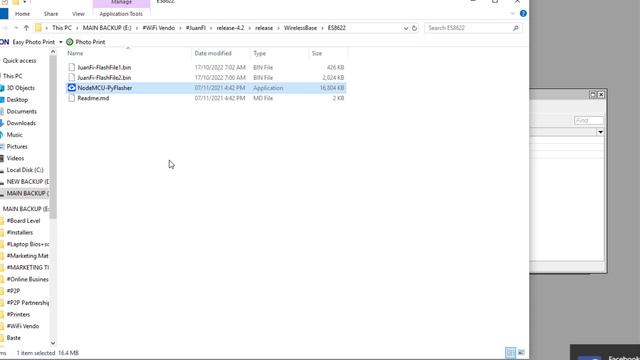This screenshot has width=640, height=360.
Task: Open recent locations dropdown arrow
Action: tap(16, 28)
